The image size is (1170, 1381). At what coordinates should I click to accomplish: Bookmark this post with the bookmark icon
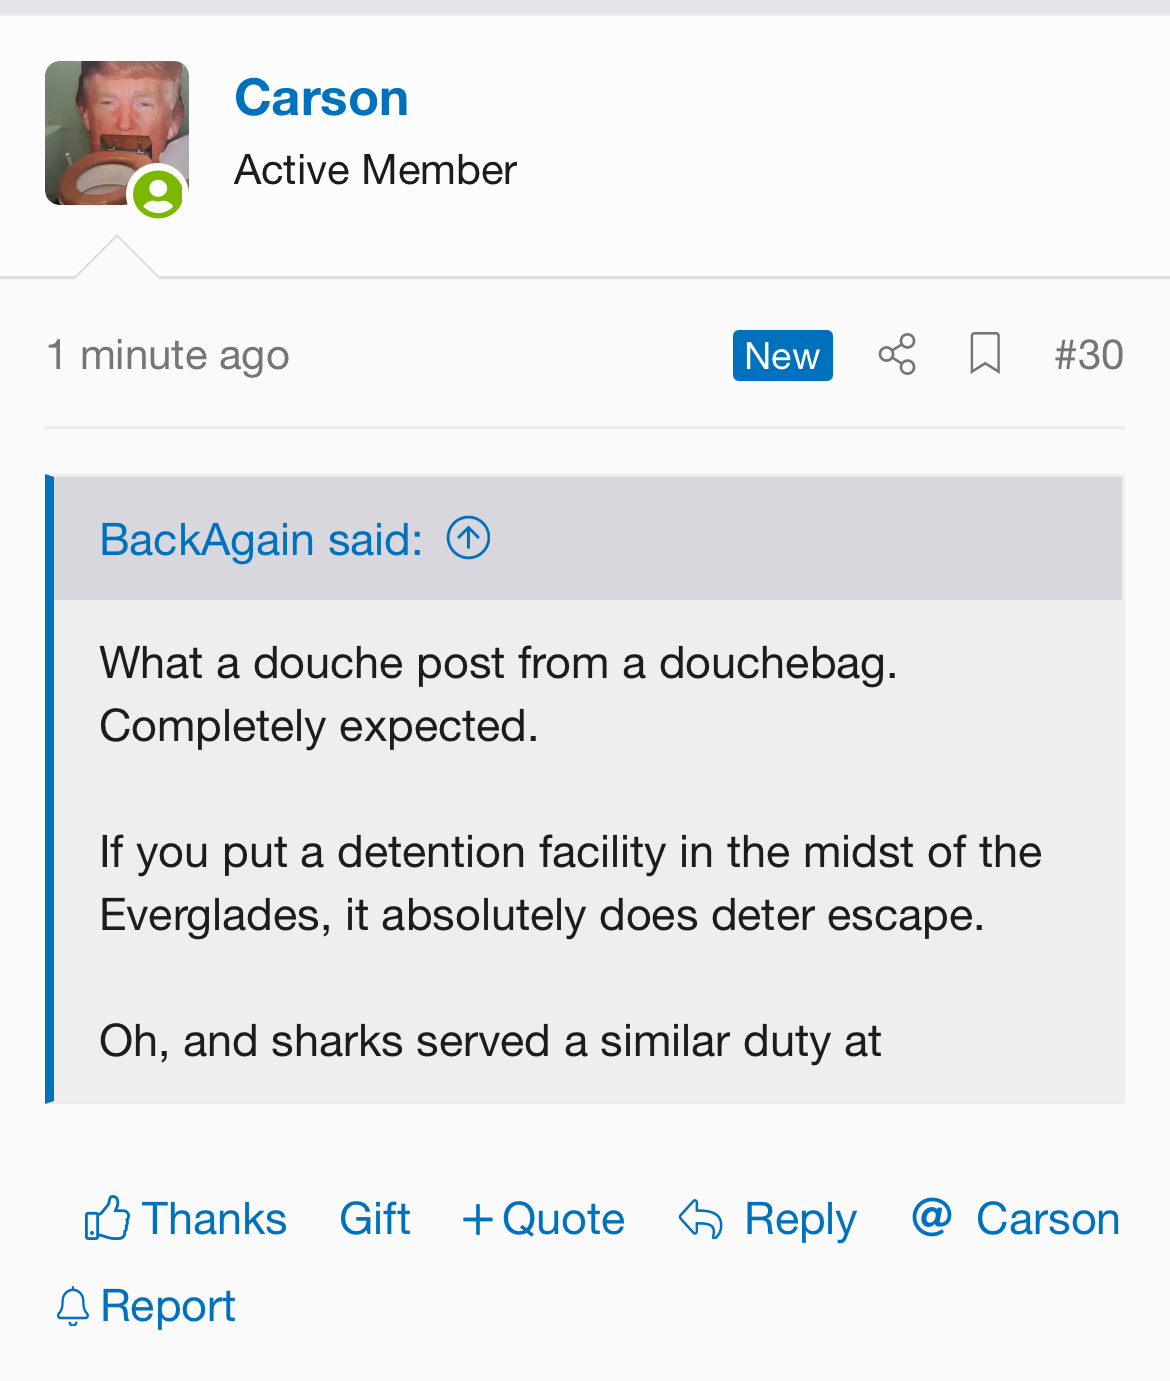pyautogui.click(x=985, y=355)
